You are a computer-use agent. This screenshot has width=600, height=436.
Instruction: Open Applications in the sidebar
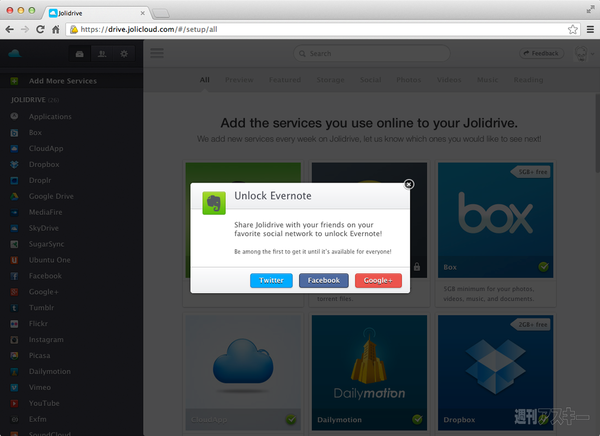click(x=72, y=116)
